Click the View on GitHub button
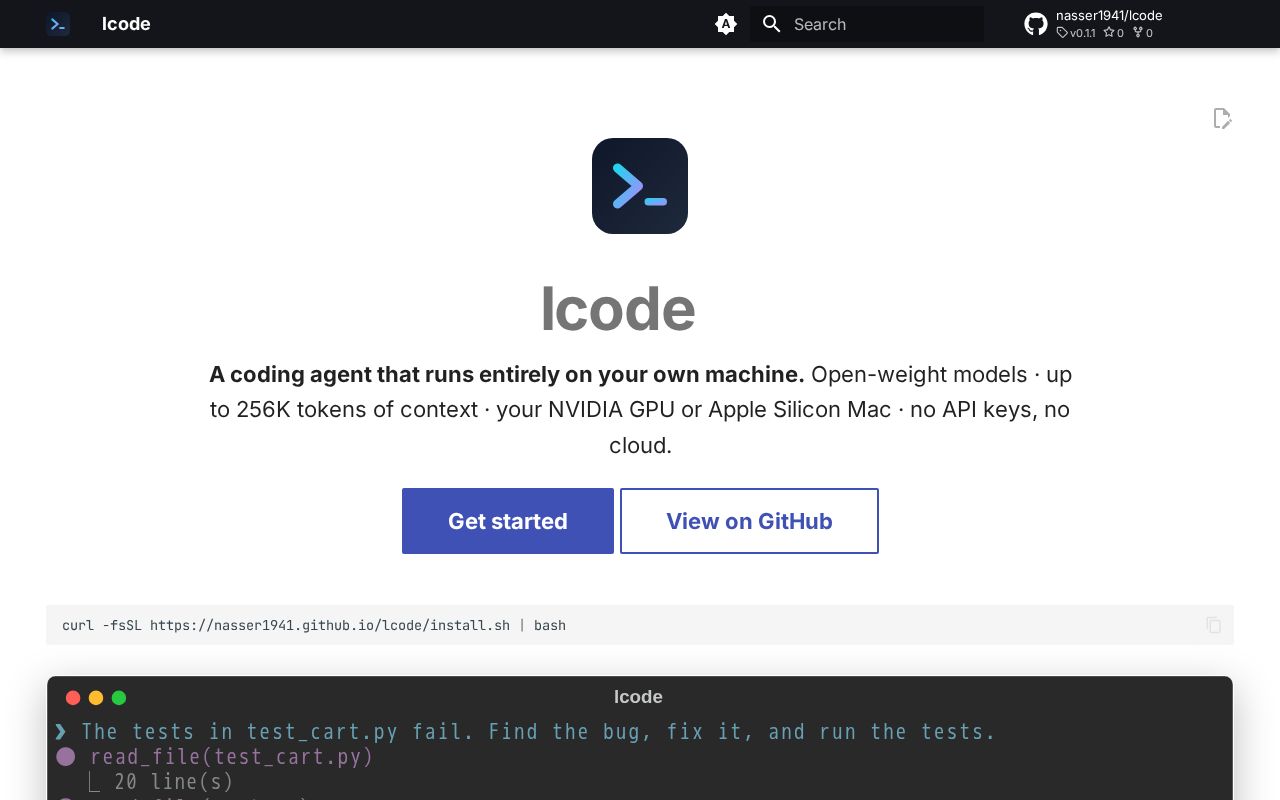 click(x=749, y=521)
